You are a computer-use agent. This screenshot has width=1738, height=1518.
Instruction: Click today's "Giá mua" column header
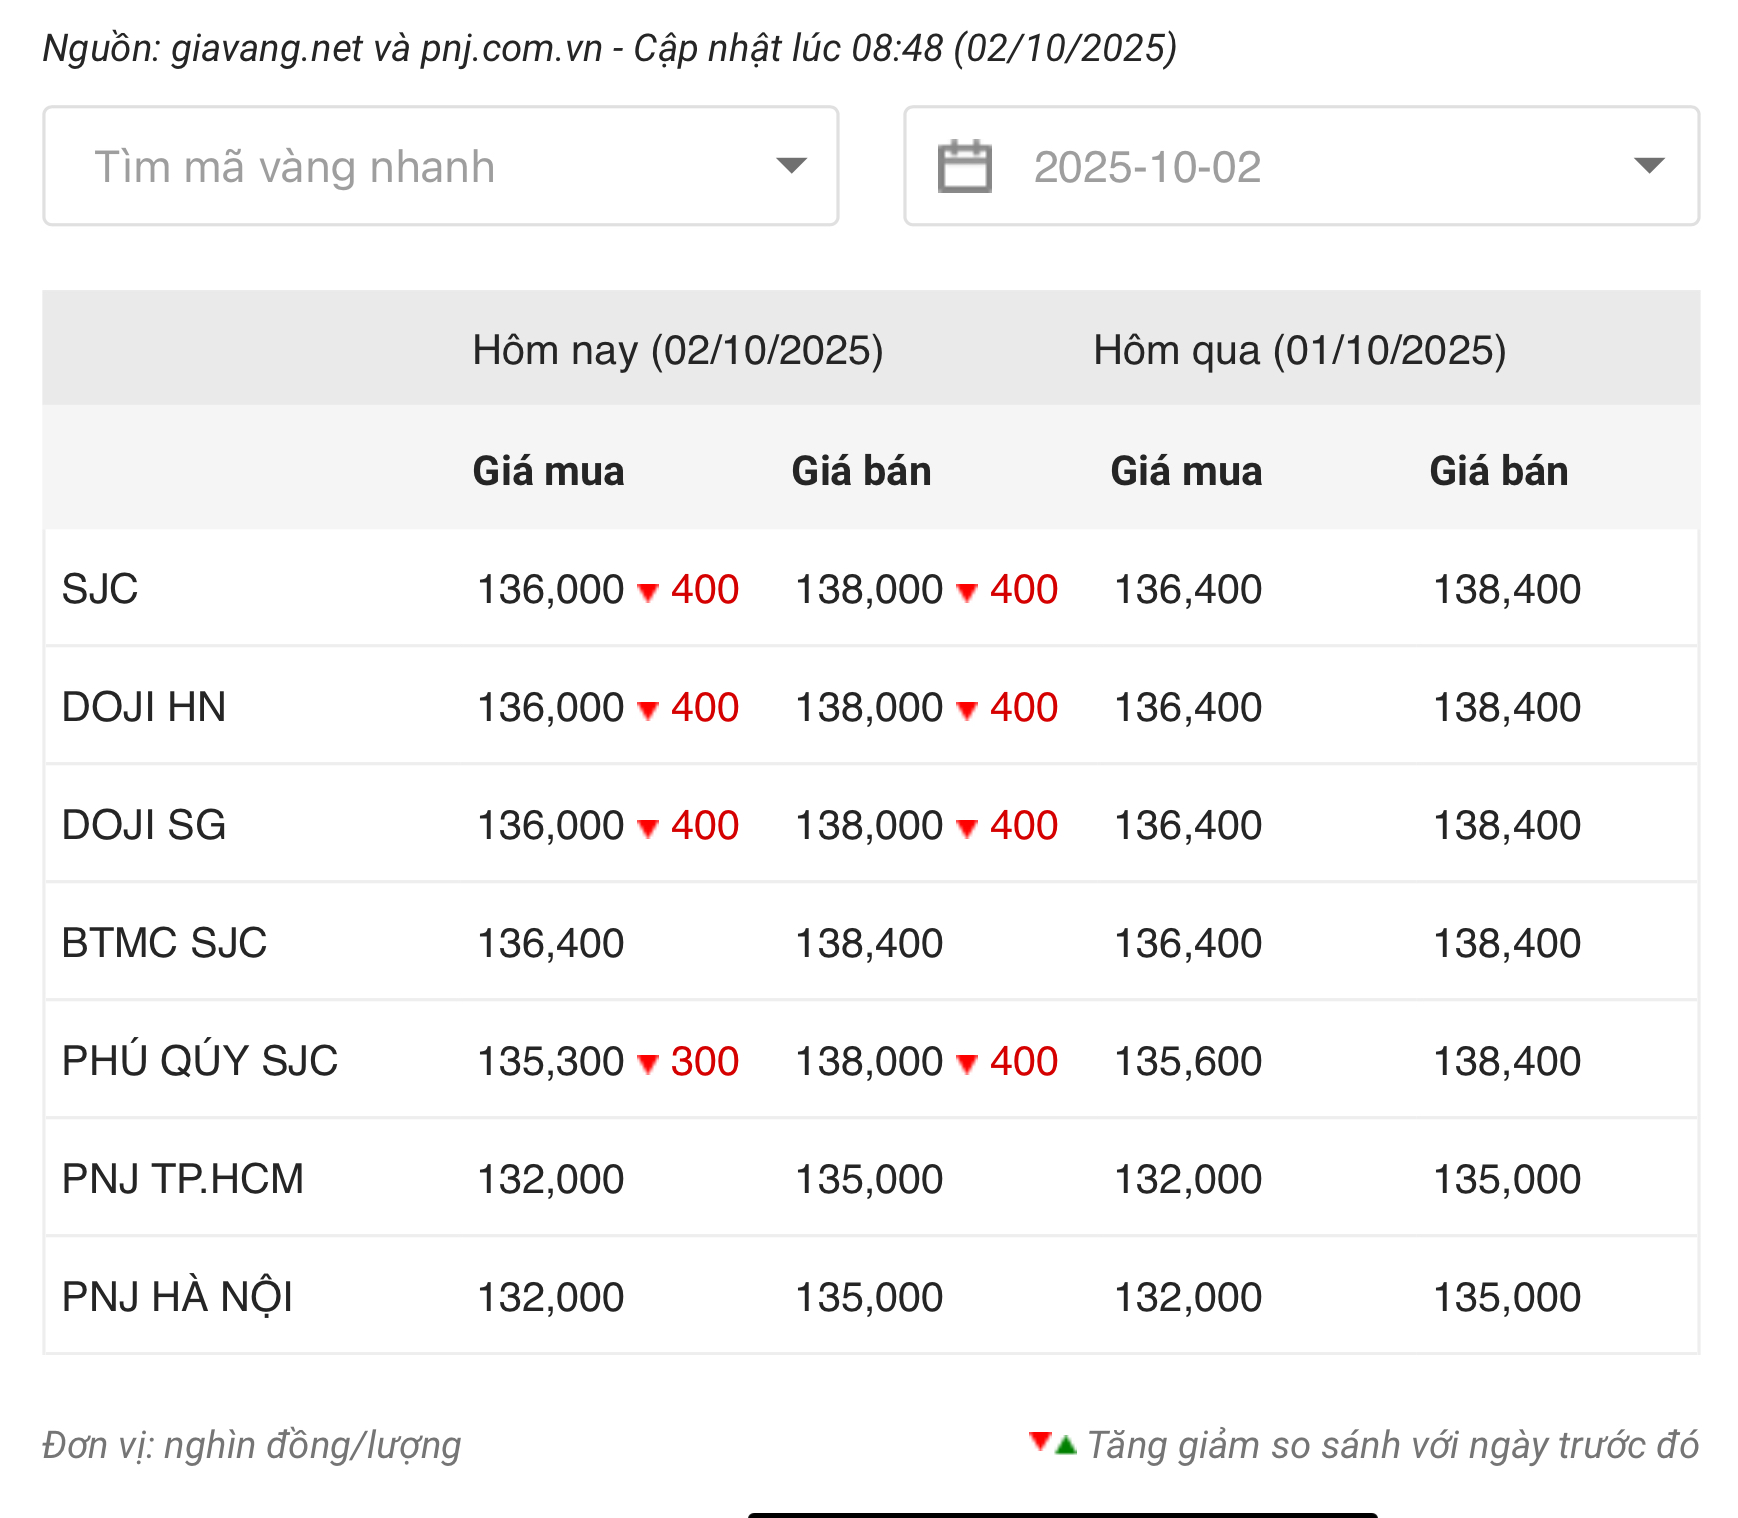coord(548,471)
